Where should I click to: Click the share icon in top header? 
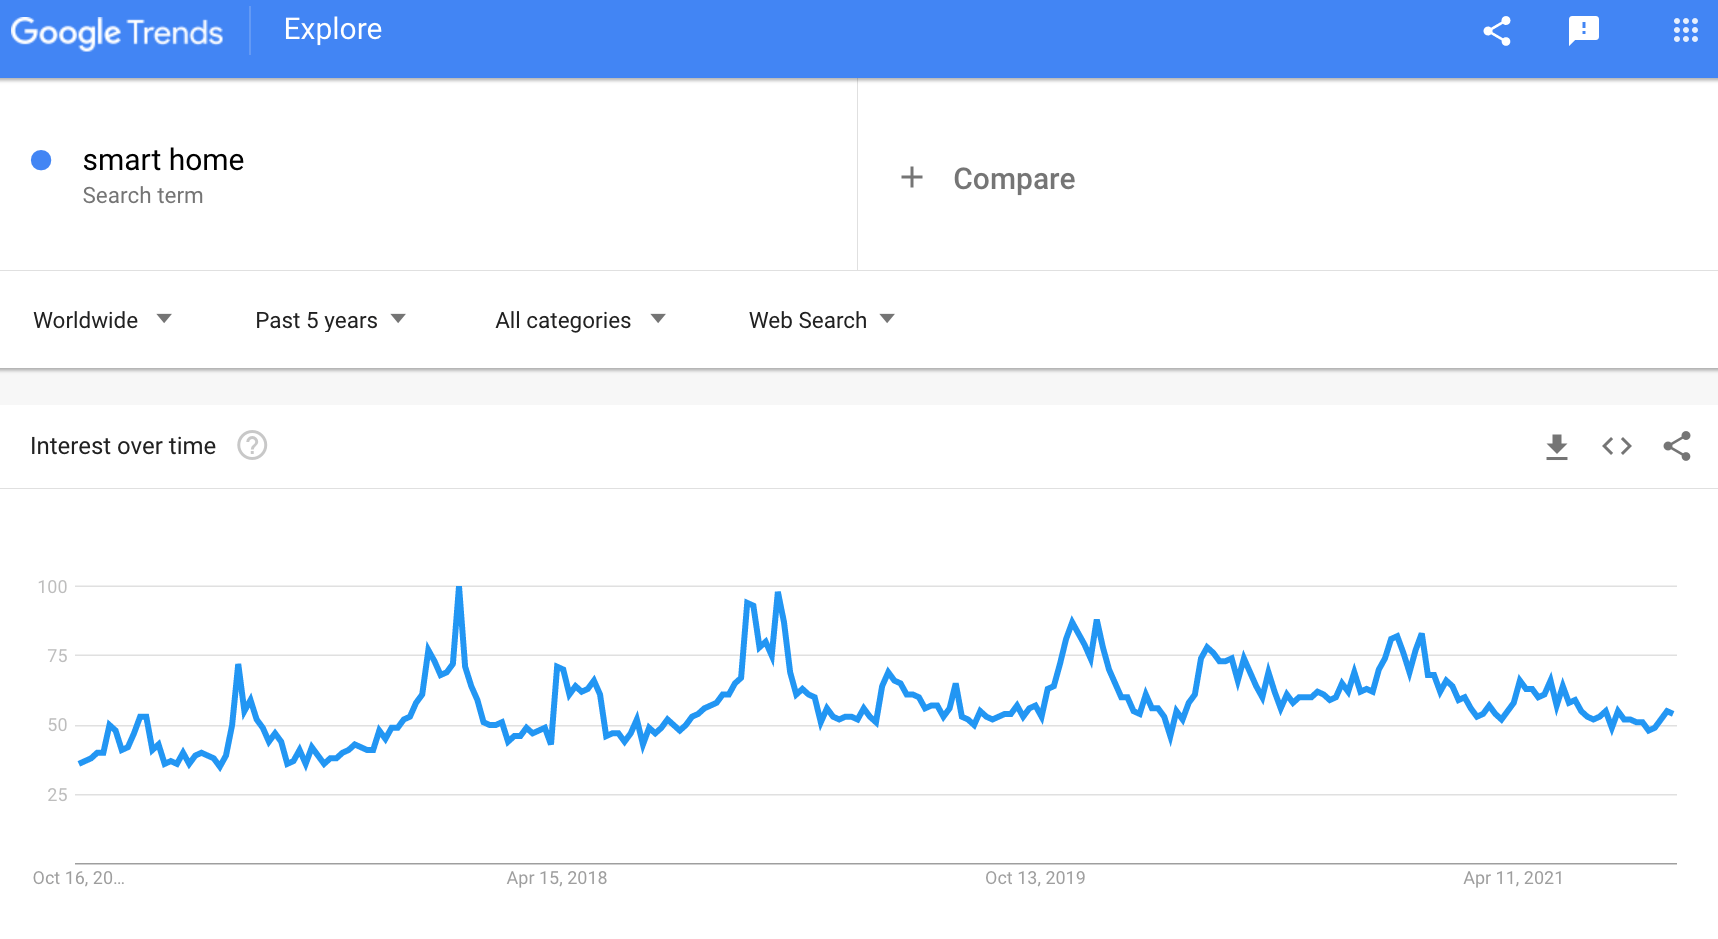coord(1496,31)
